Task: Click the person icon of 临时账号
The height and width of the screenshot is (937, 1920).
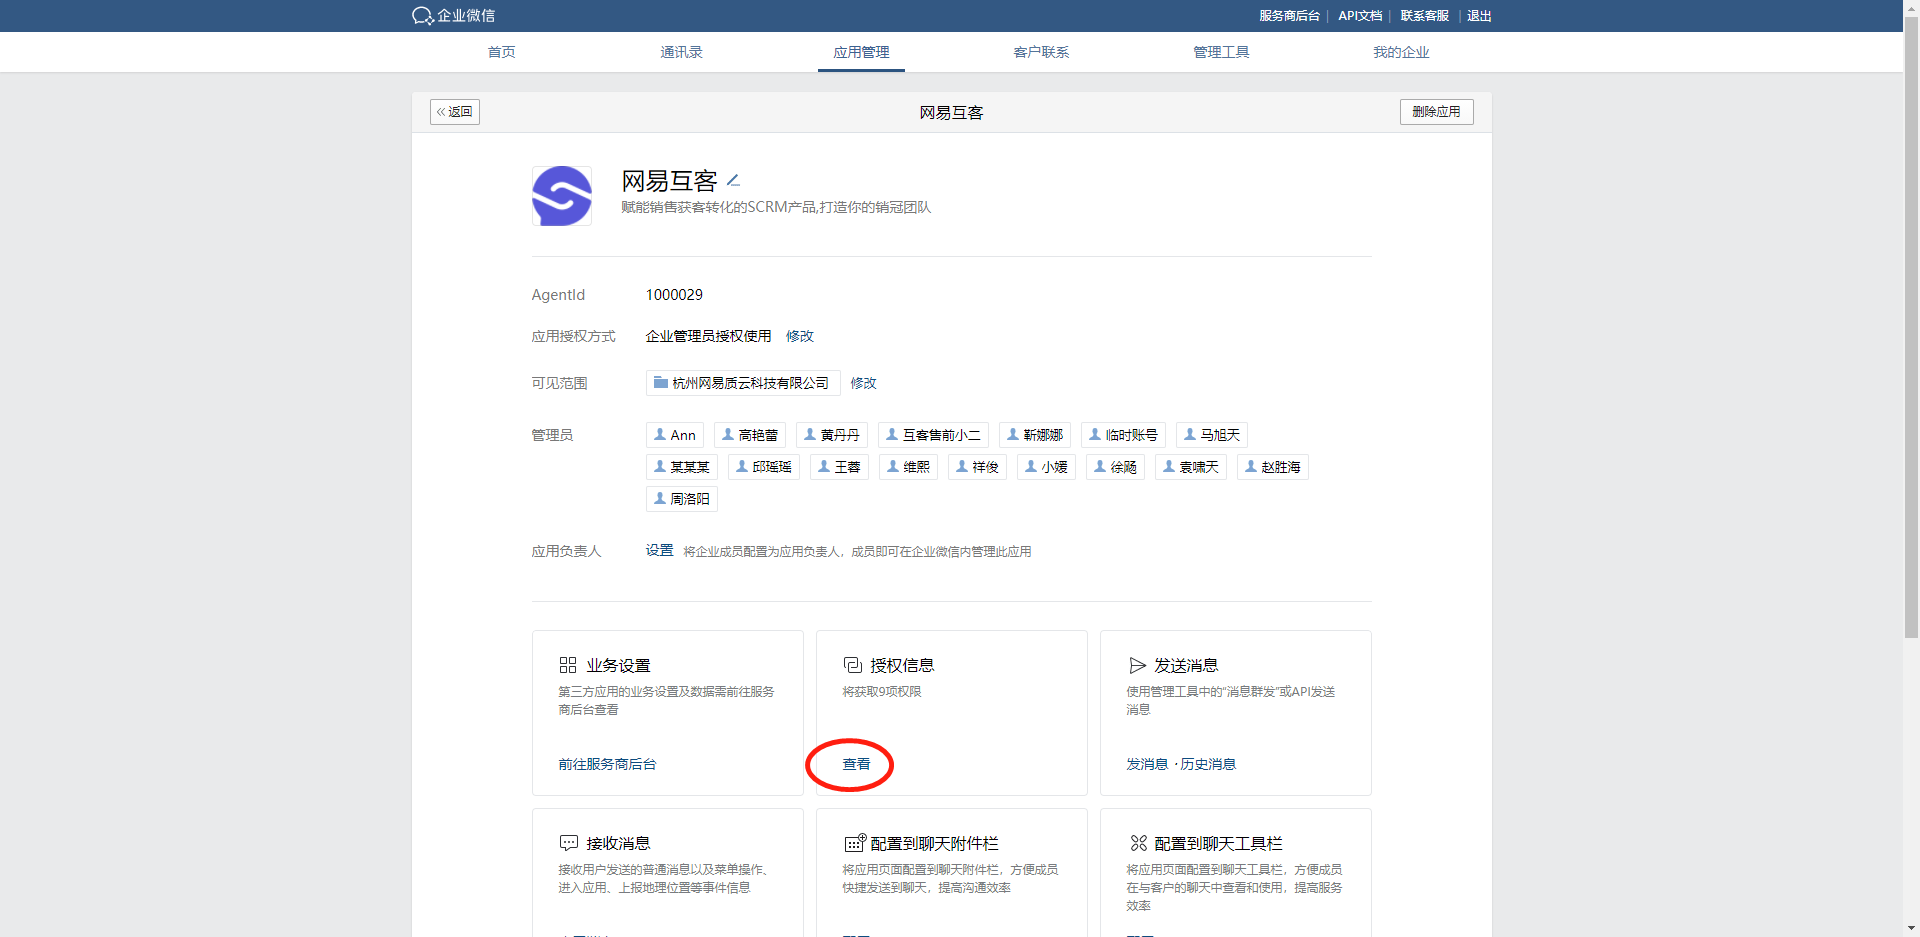Action: (1095, 435)
